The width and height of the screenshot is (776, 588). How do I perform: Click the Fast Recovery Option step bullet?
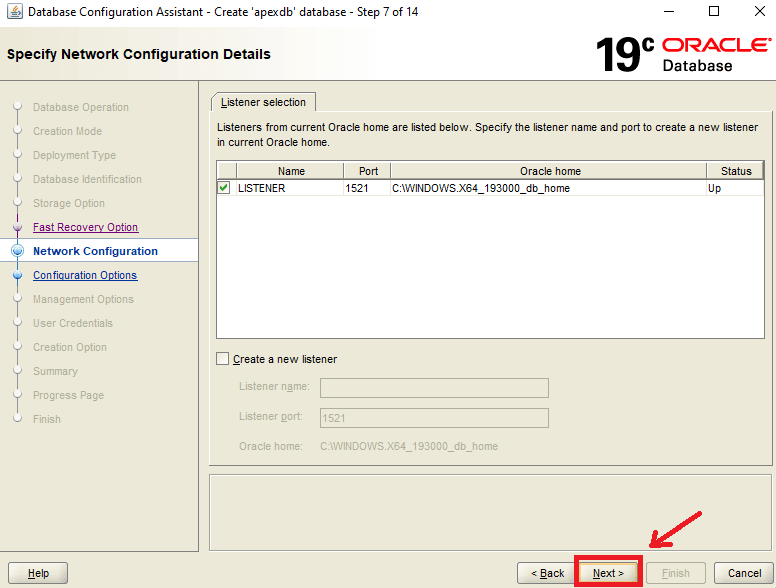pos(17,227)
